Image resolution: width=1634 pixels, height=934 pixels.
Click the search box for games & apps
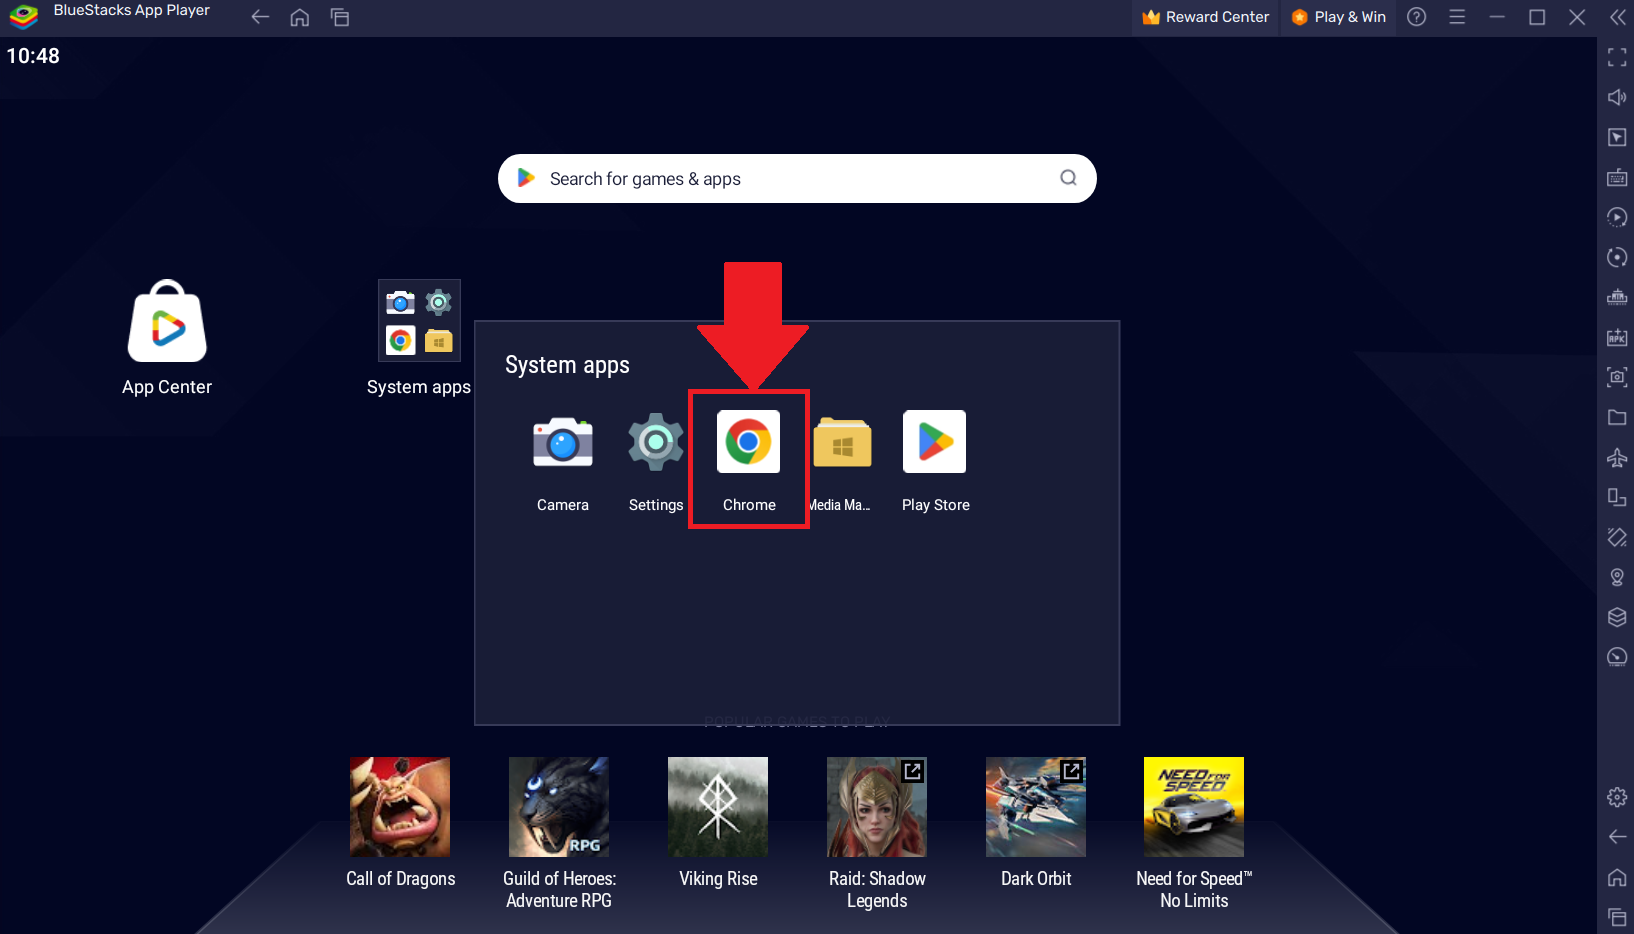tap(797, 178)
